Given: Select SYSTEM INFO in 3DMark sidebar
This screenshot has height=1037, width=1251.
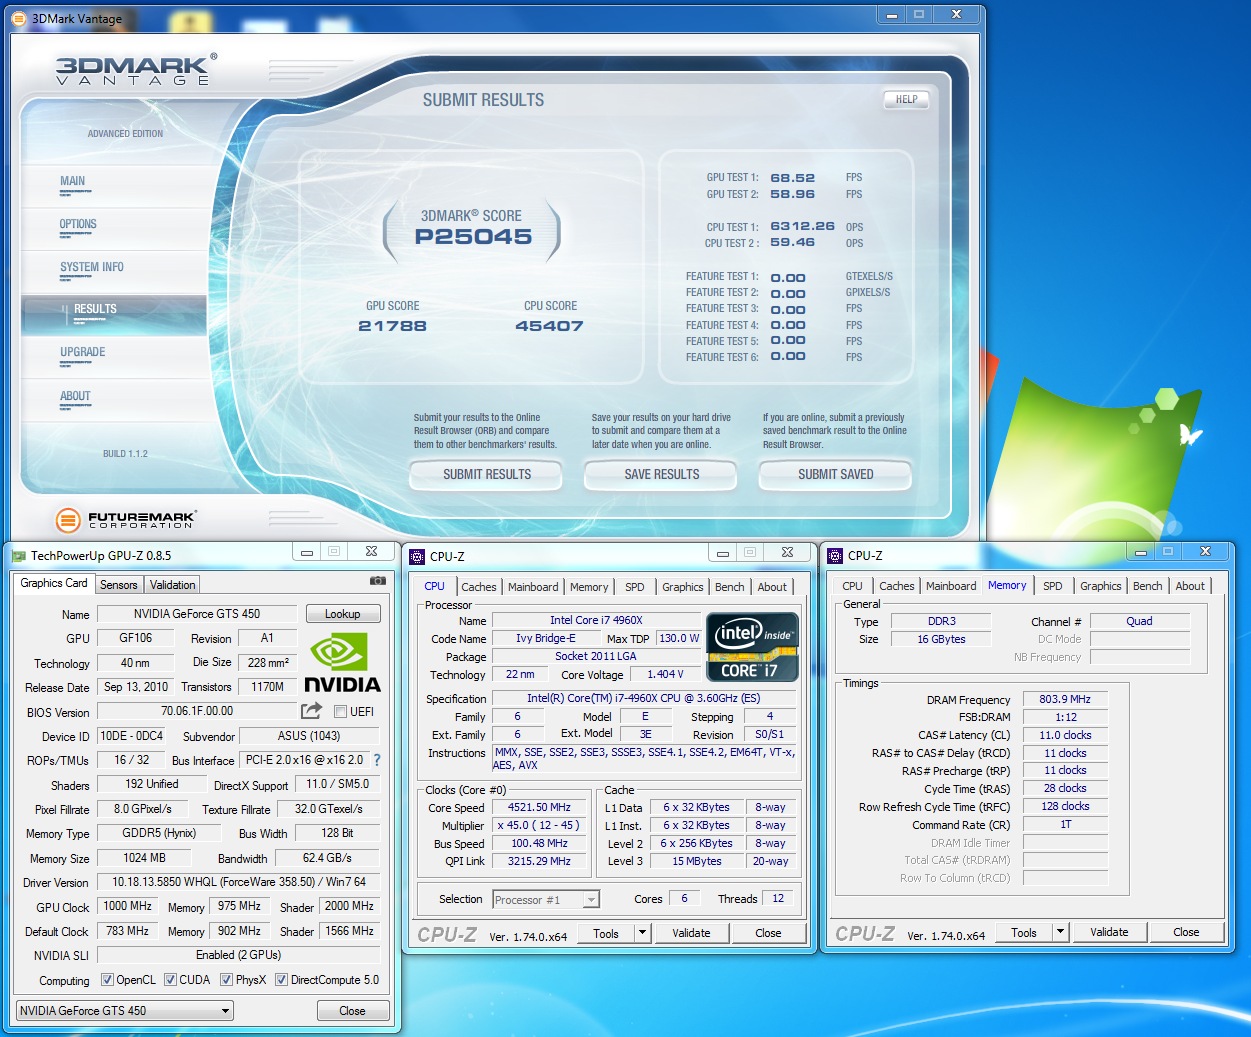Looking at the screenshot, I should (92, 267).
